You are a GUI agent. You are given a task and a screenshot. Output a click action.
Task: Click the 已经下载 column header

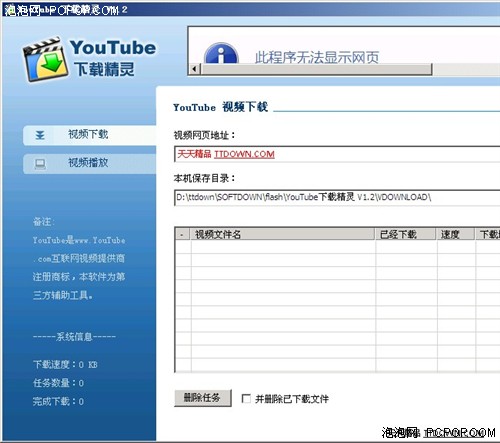(406, 234)
